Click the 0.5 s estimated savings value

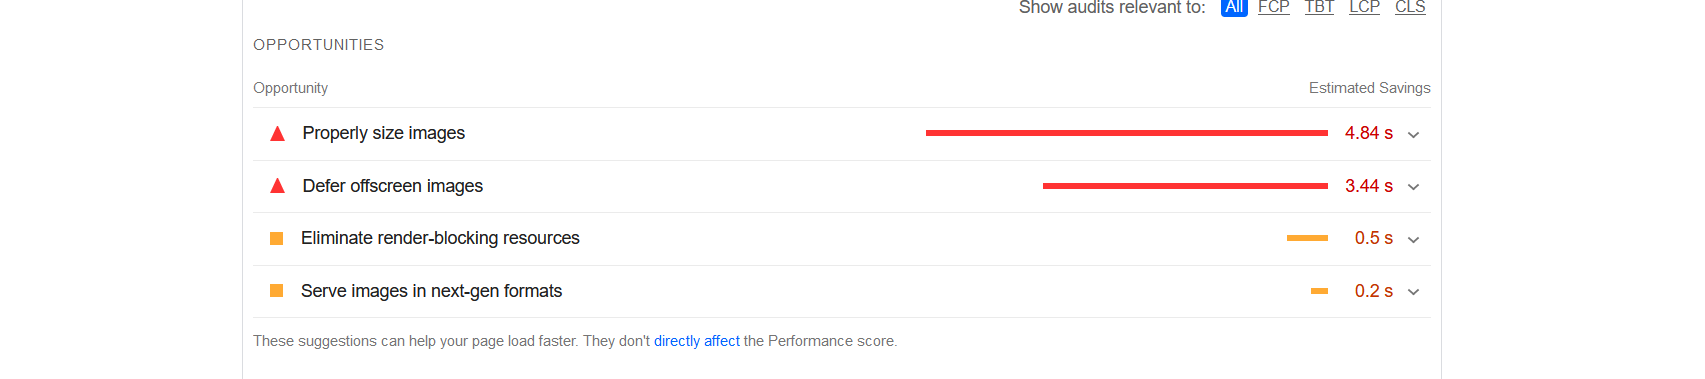coord(1374,238)
